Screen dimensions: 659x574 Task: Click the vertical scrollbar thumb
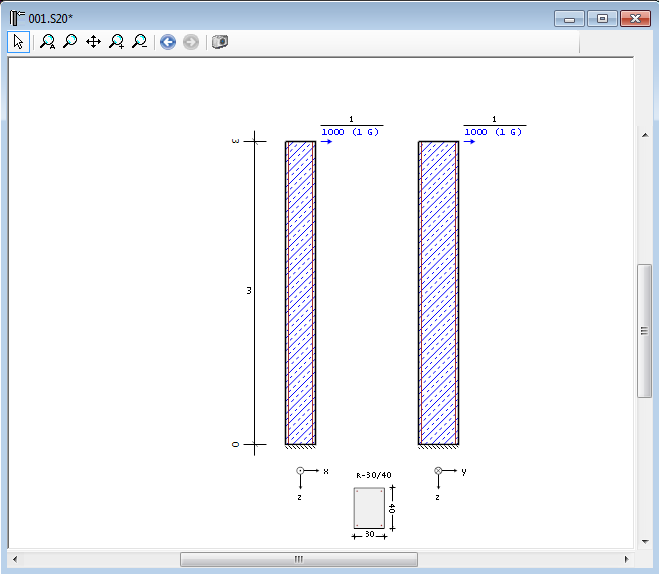coord(644,332)
